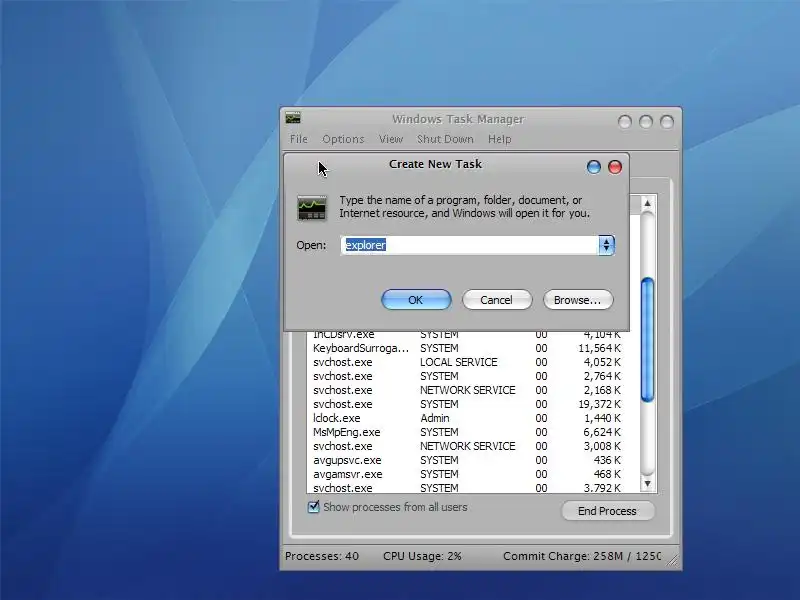Click Commit Charge in the status bar
The height and width of the screenshot is (600, 800).
[582, 556]
